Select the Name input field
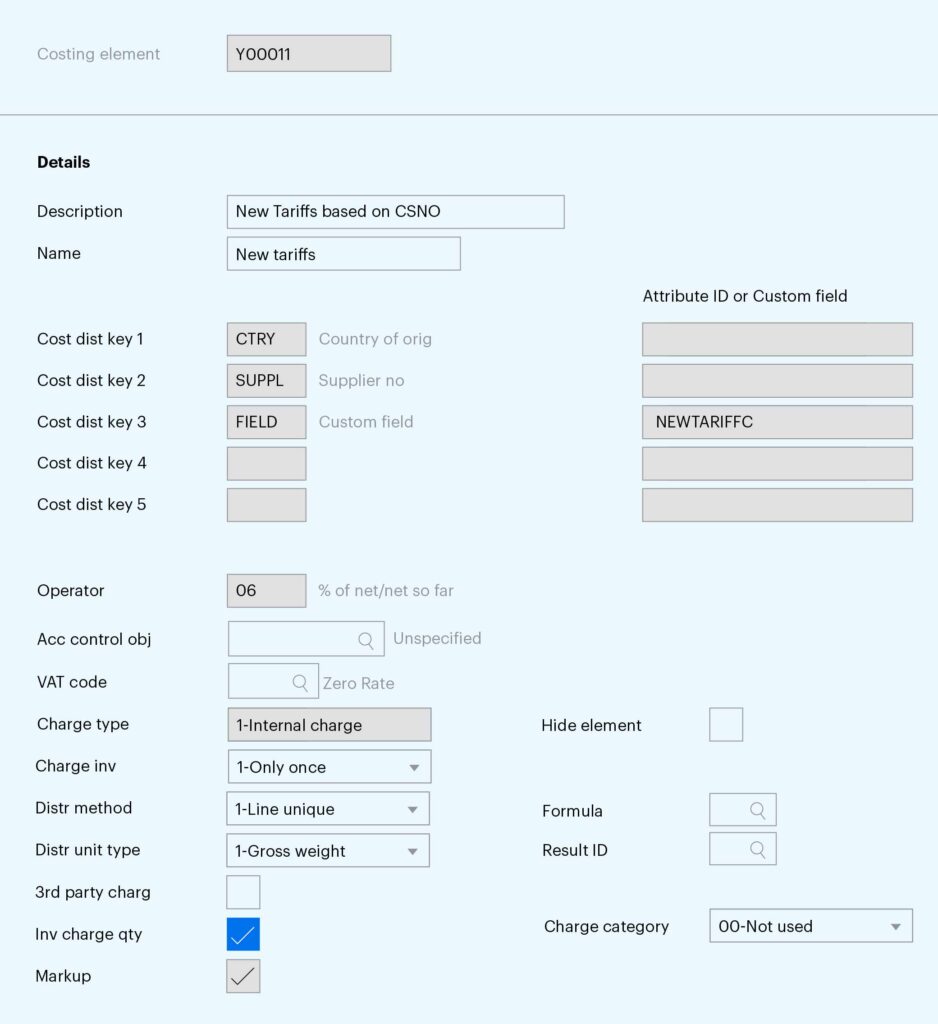 pyautogui.click(x=344, y=253)
